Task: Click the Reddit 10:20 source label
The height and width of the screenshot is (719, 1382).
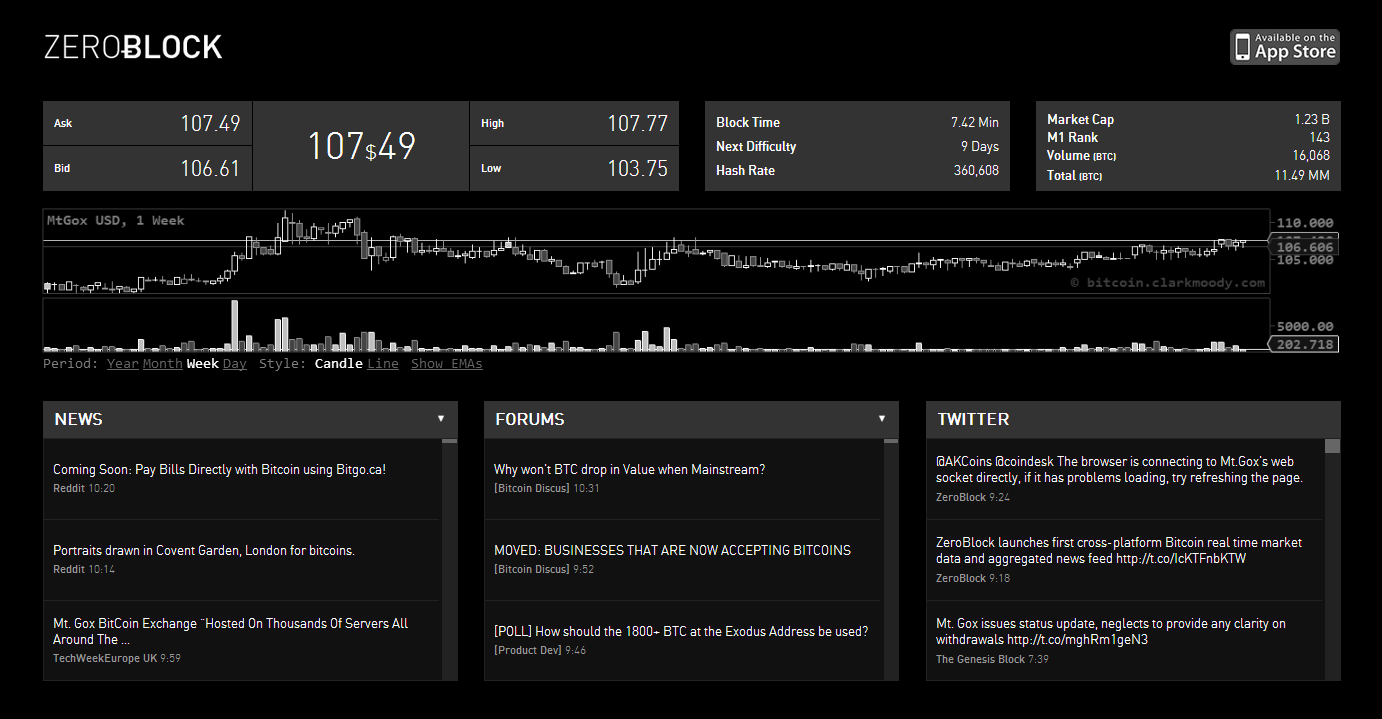Action: coord(84,489)
